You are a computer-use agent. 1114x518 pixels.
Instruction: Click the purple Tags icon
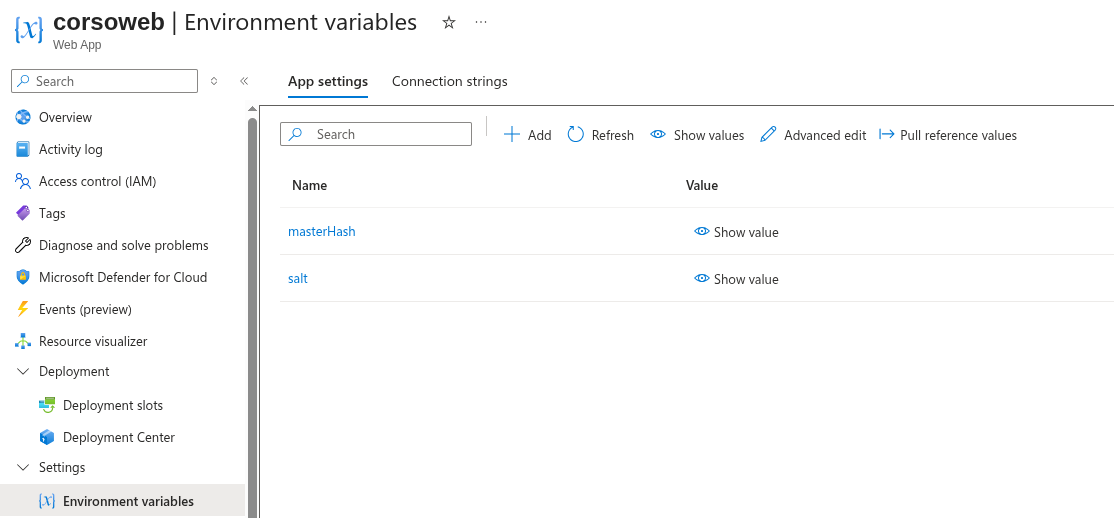point(23,213)
